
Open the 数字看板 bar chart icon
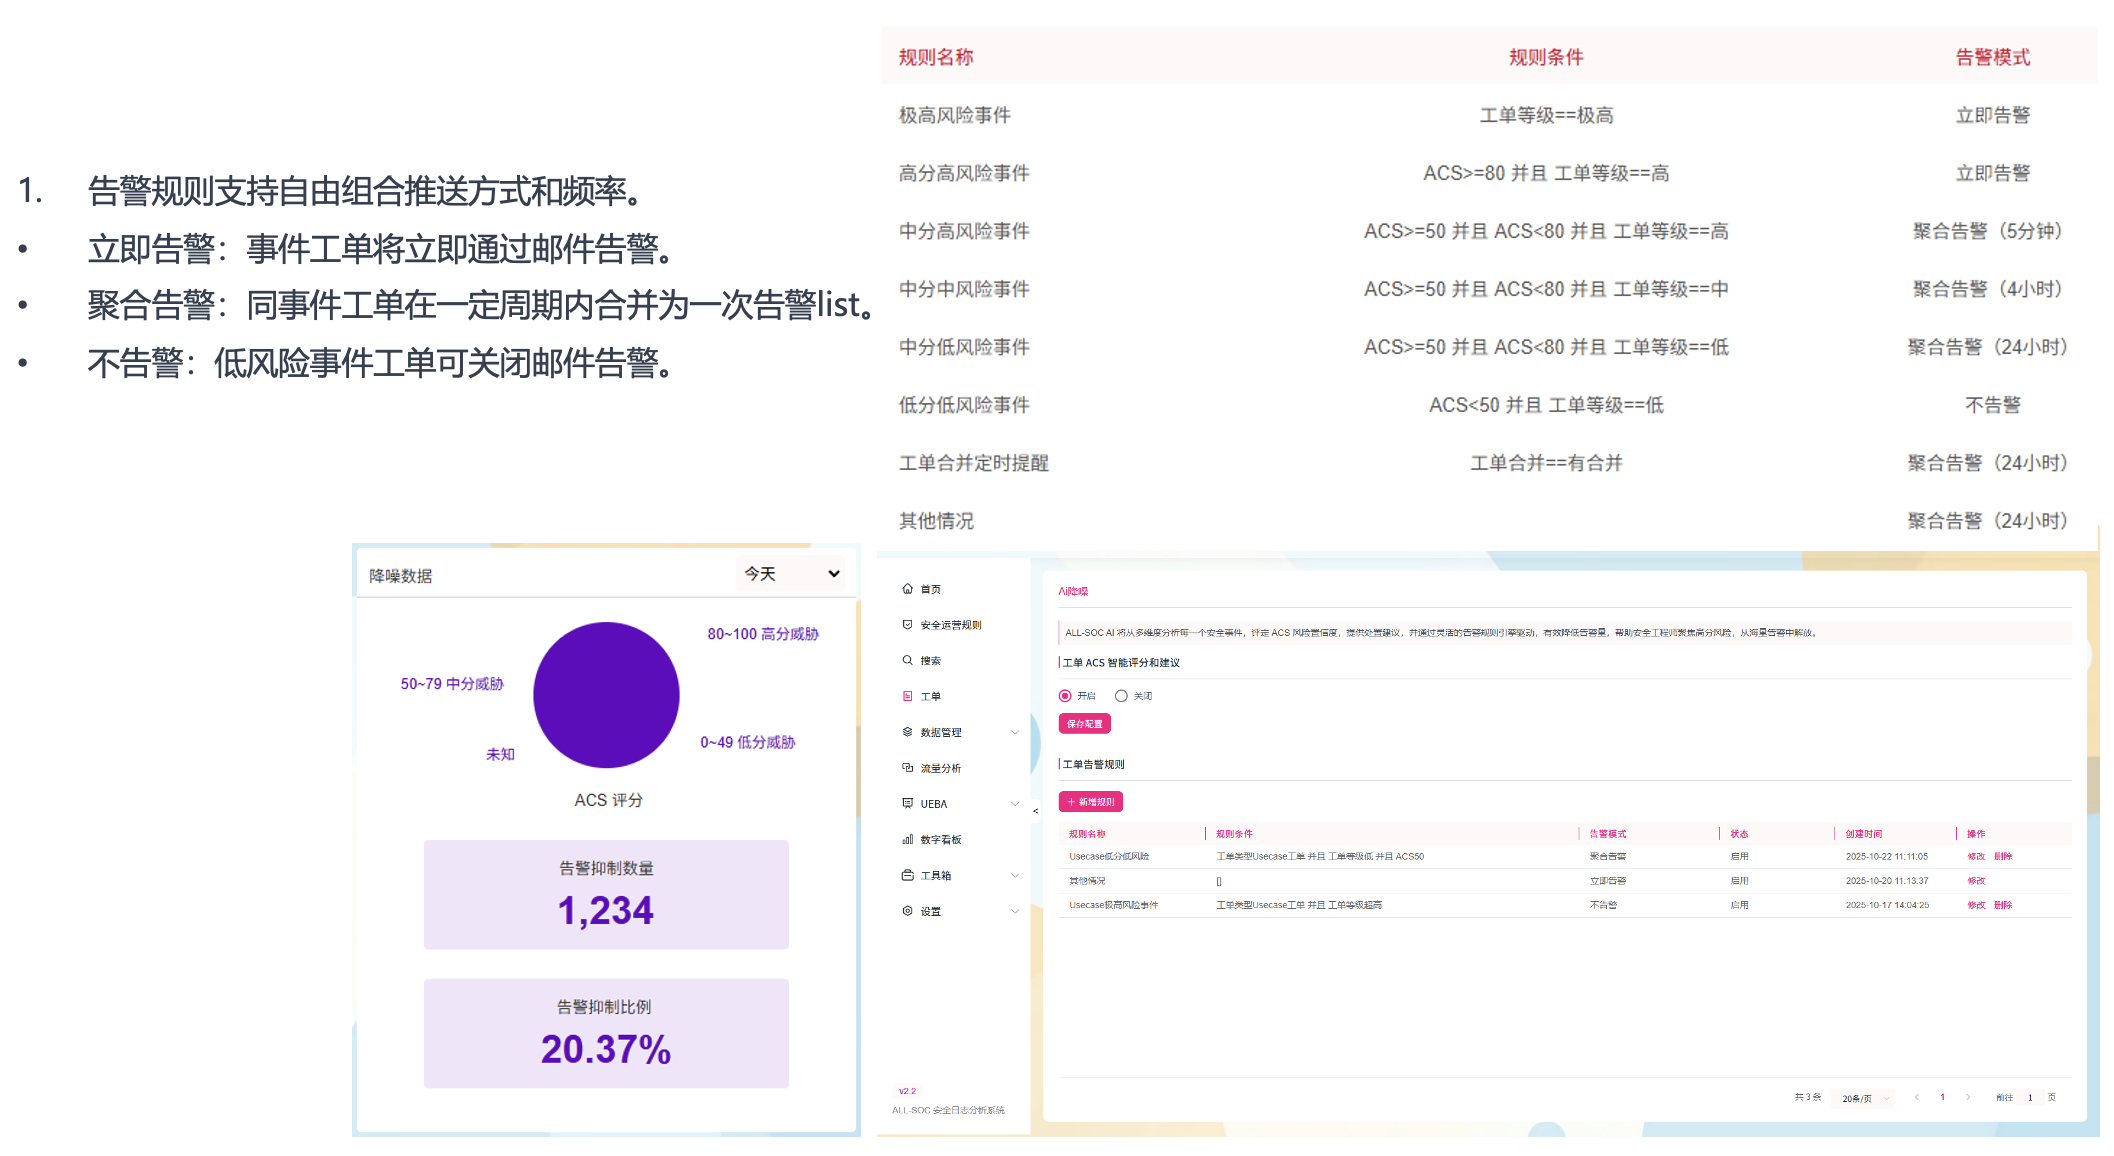[x=907, y=840]
